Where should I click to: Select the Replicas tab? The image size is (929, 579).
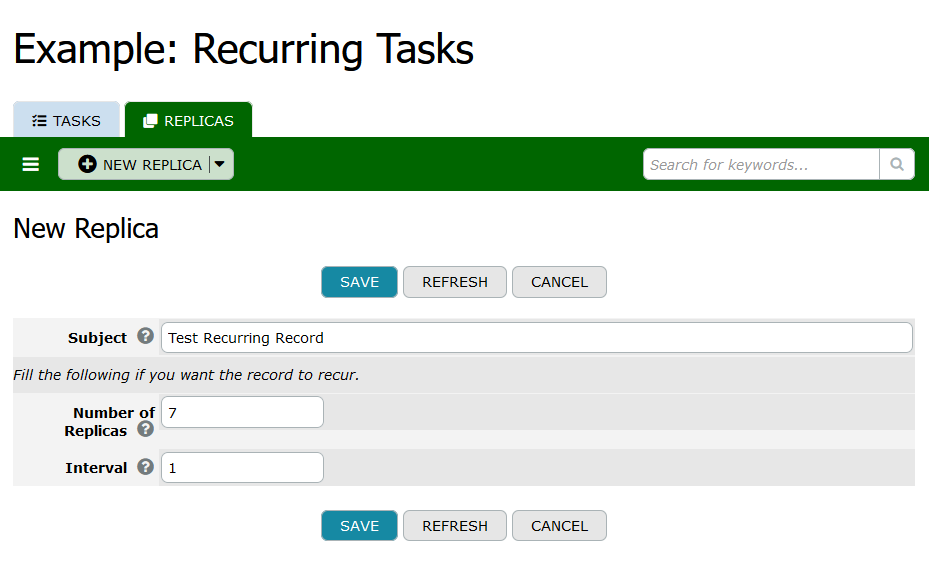188,120
